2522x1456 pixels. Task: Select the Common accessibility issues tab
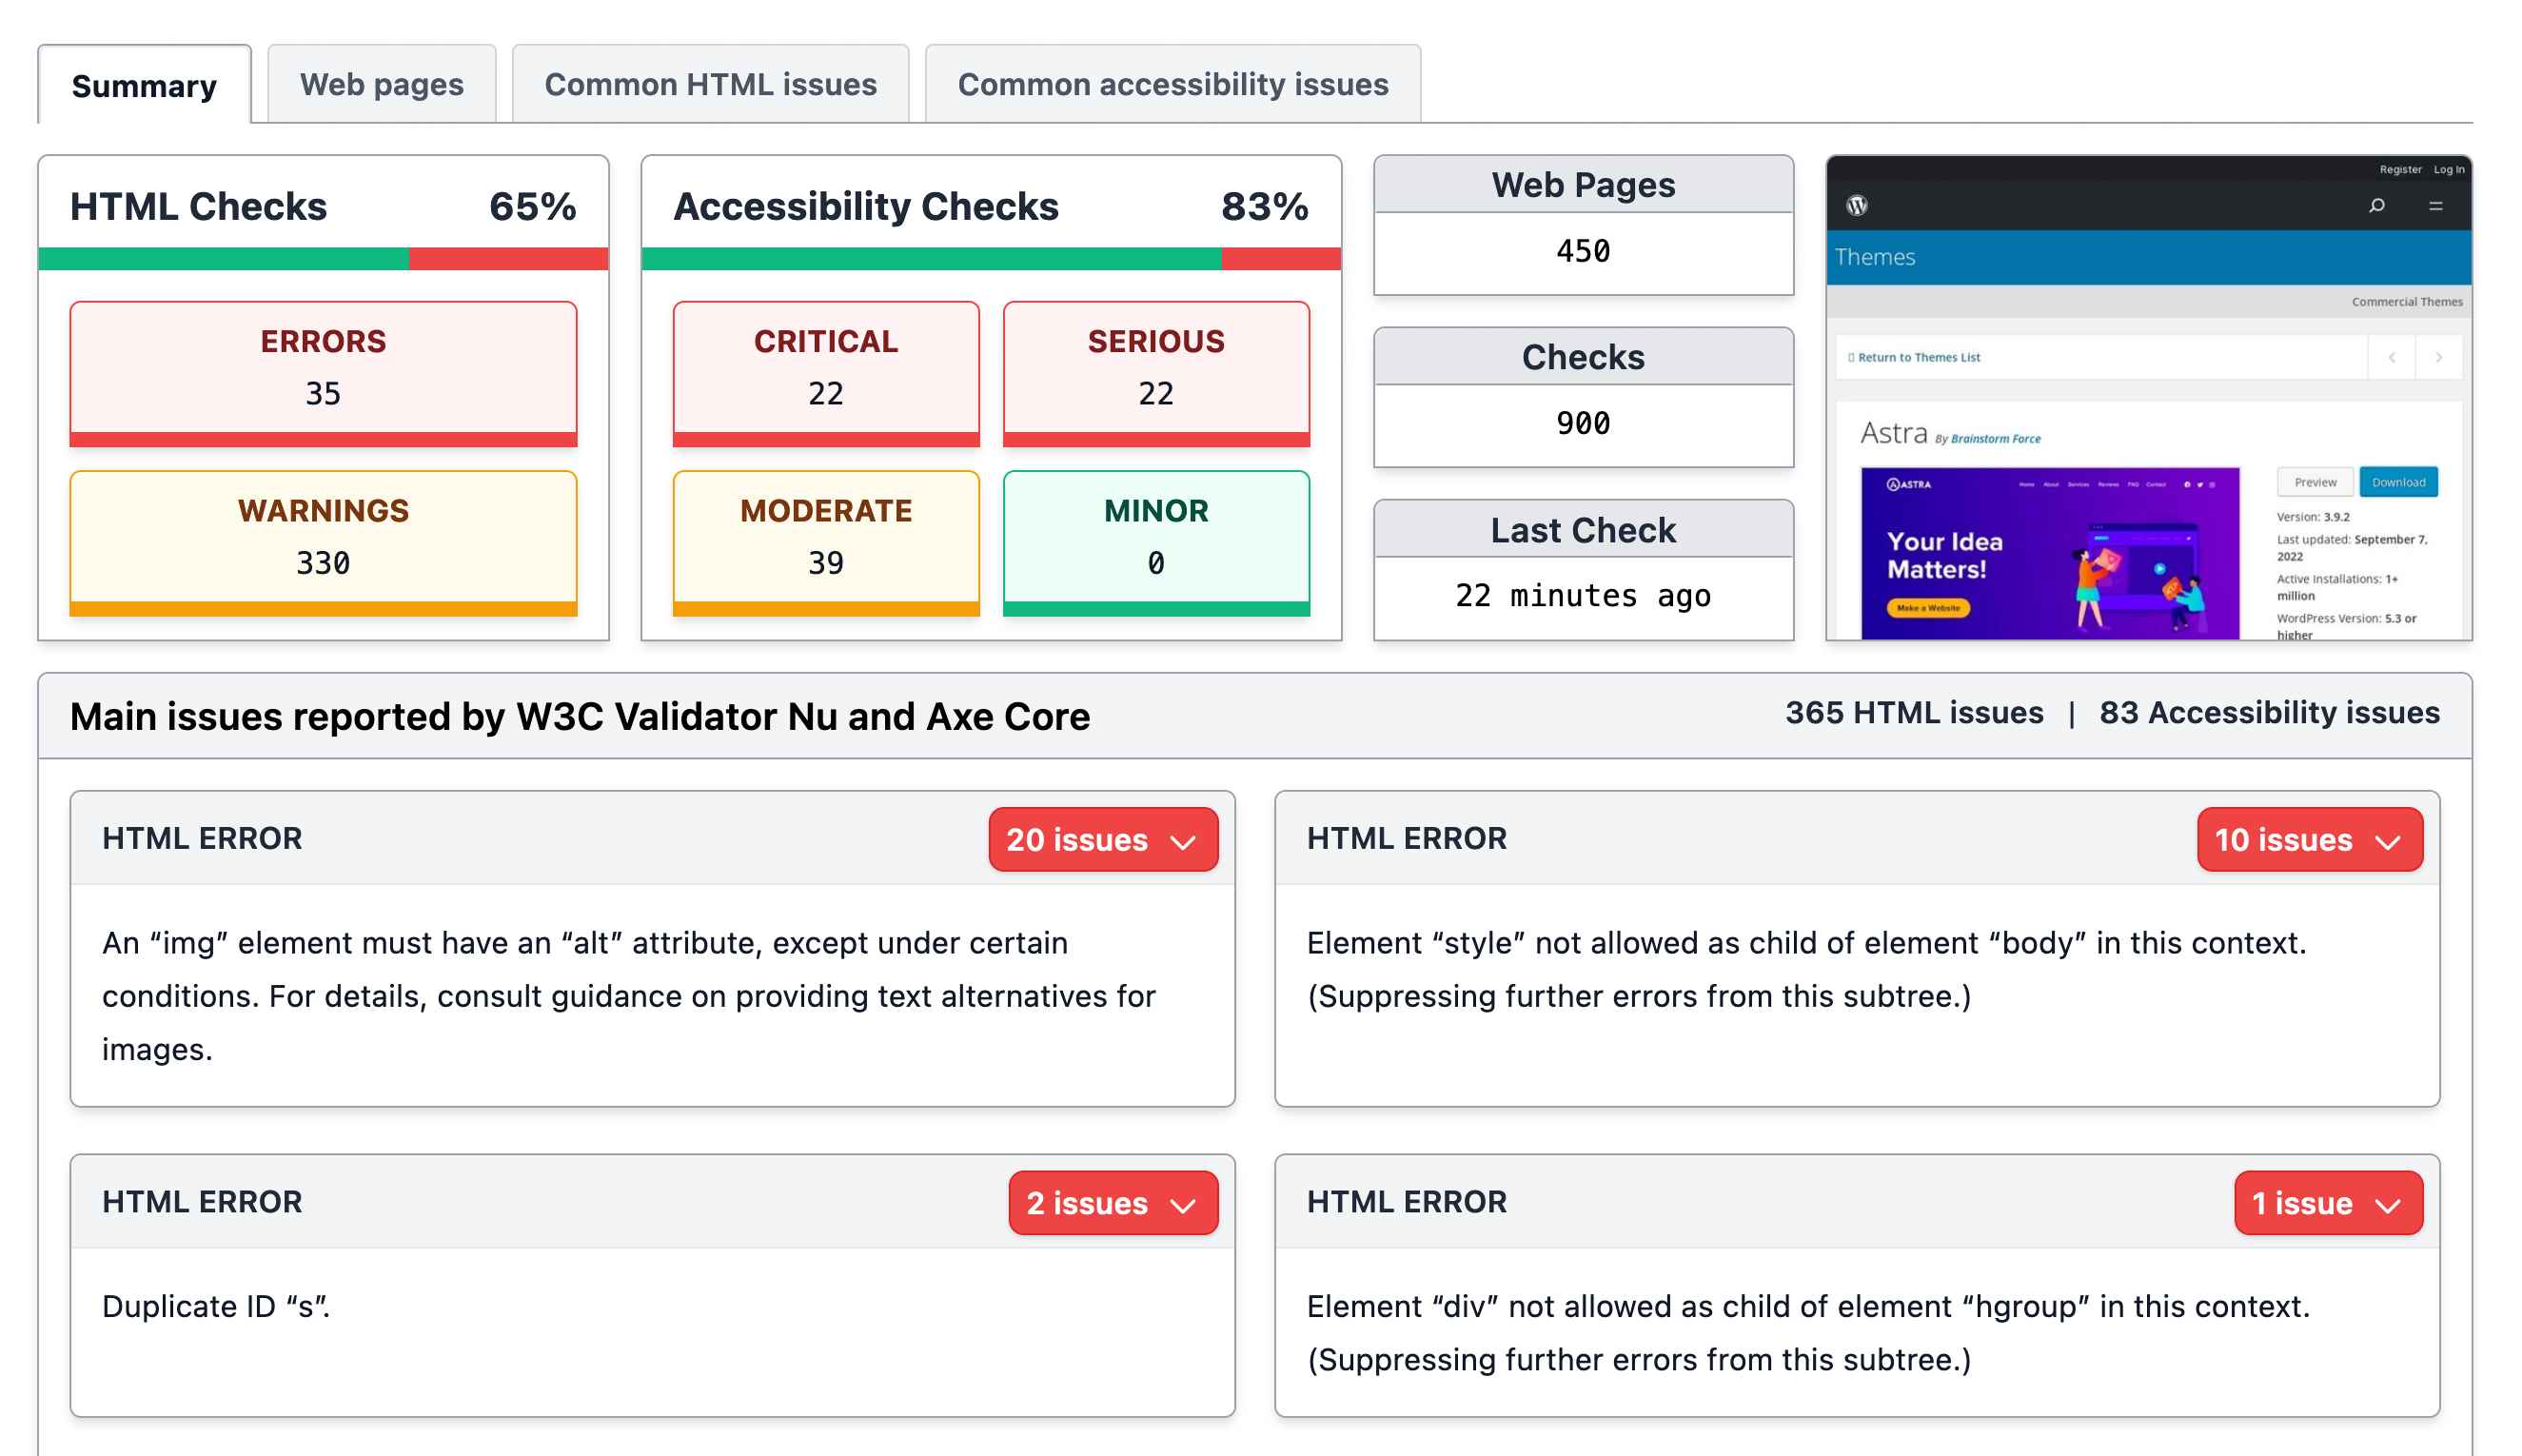pyautogui.click(x=1170, y=83)
